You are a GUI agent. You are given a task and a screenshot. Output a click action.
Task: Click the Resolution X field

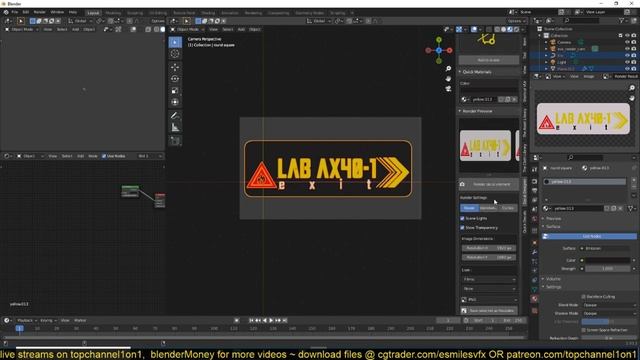(489, 248)
